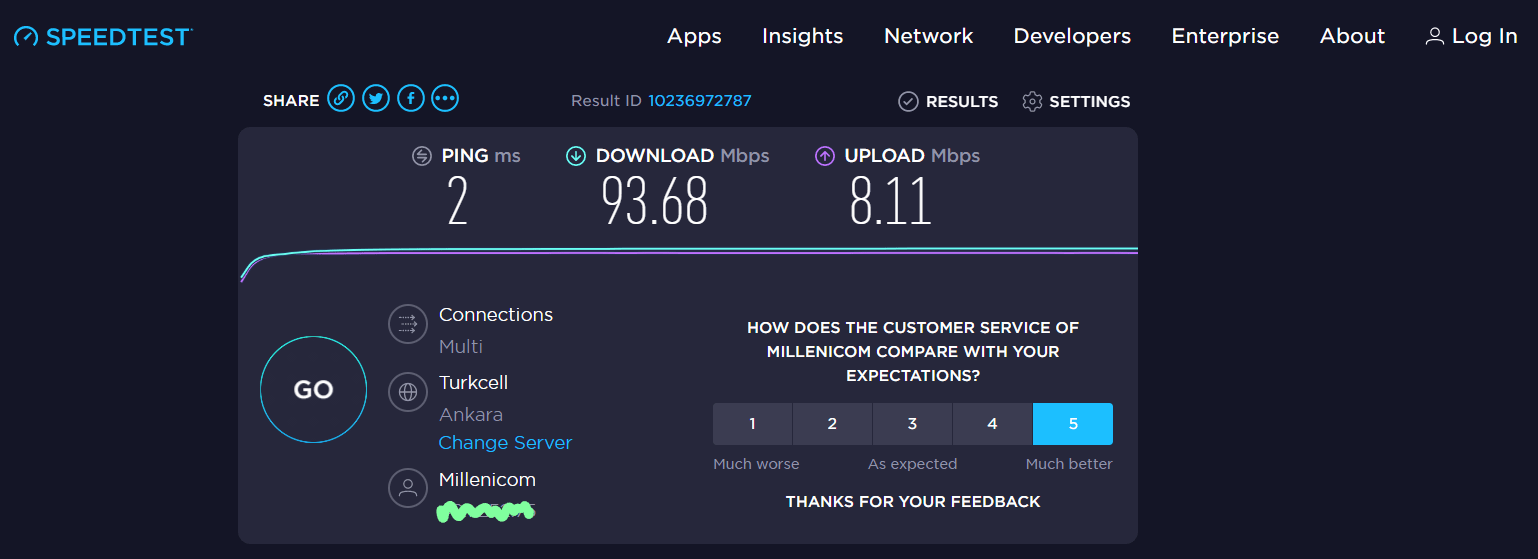Open the Enterprise menu
1538x559 pixels.
(1225, 36)
